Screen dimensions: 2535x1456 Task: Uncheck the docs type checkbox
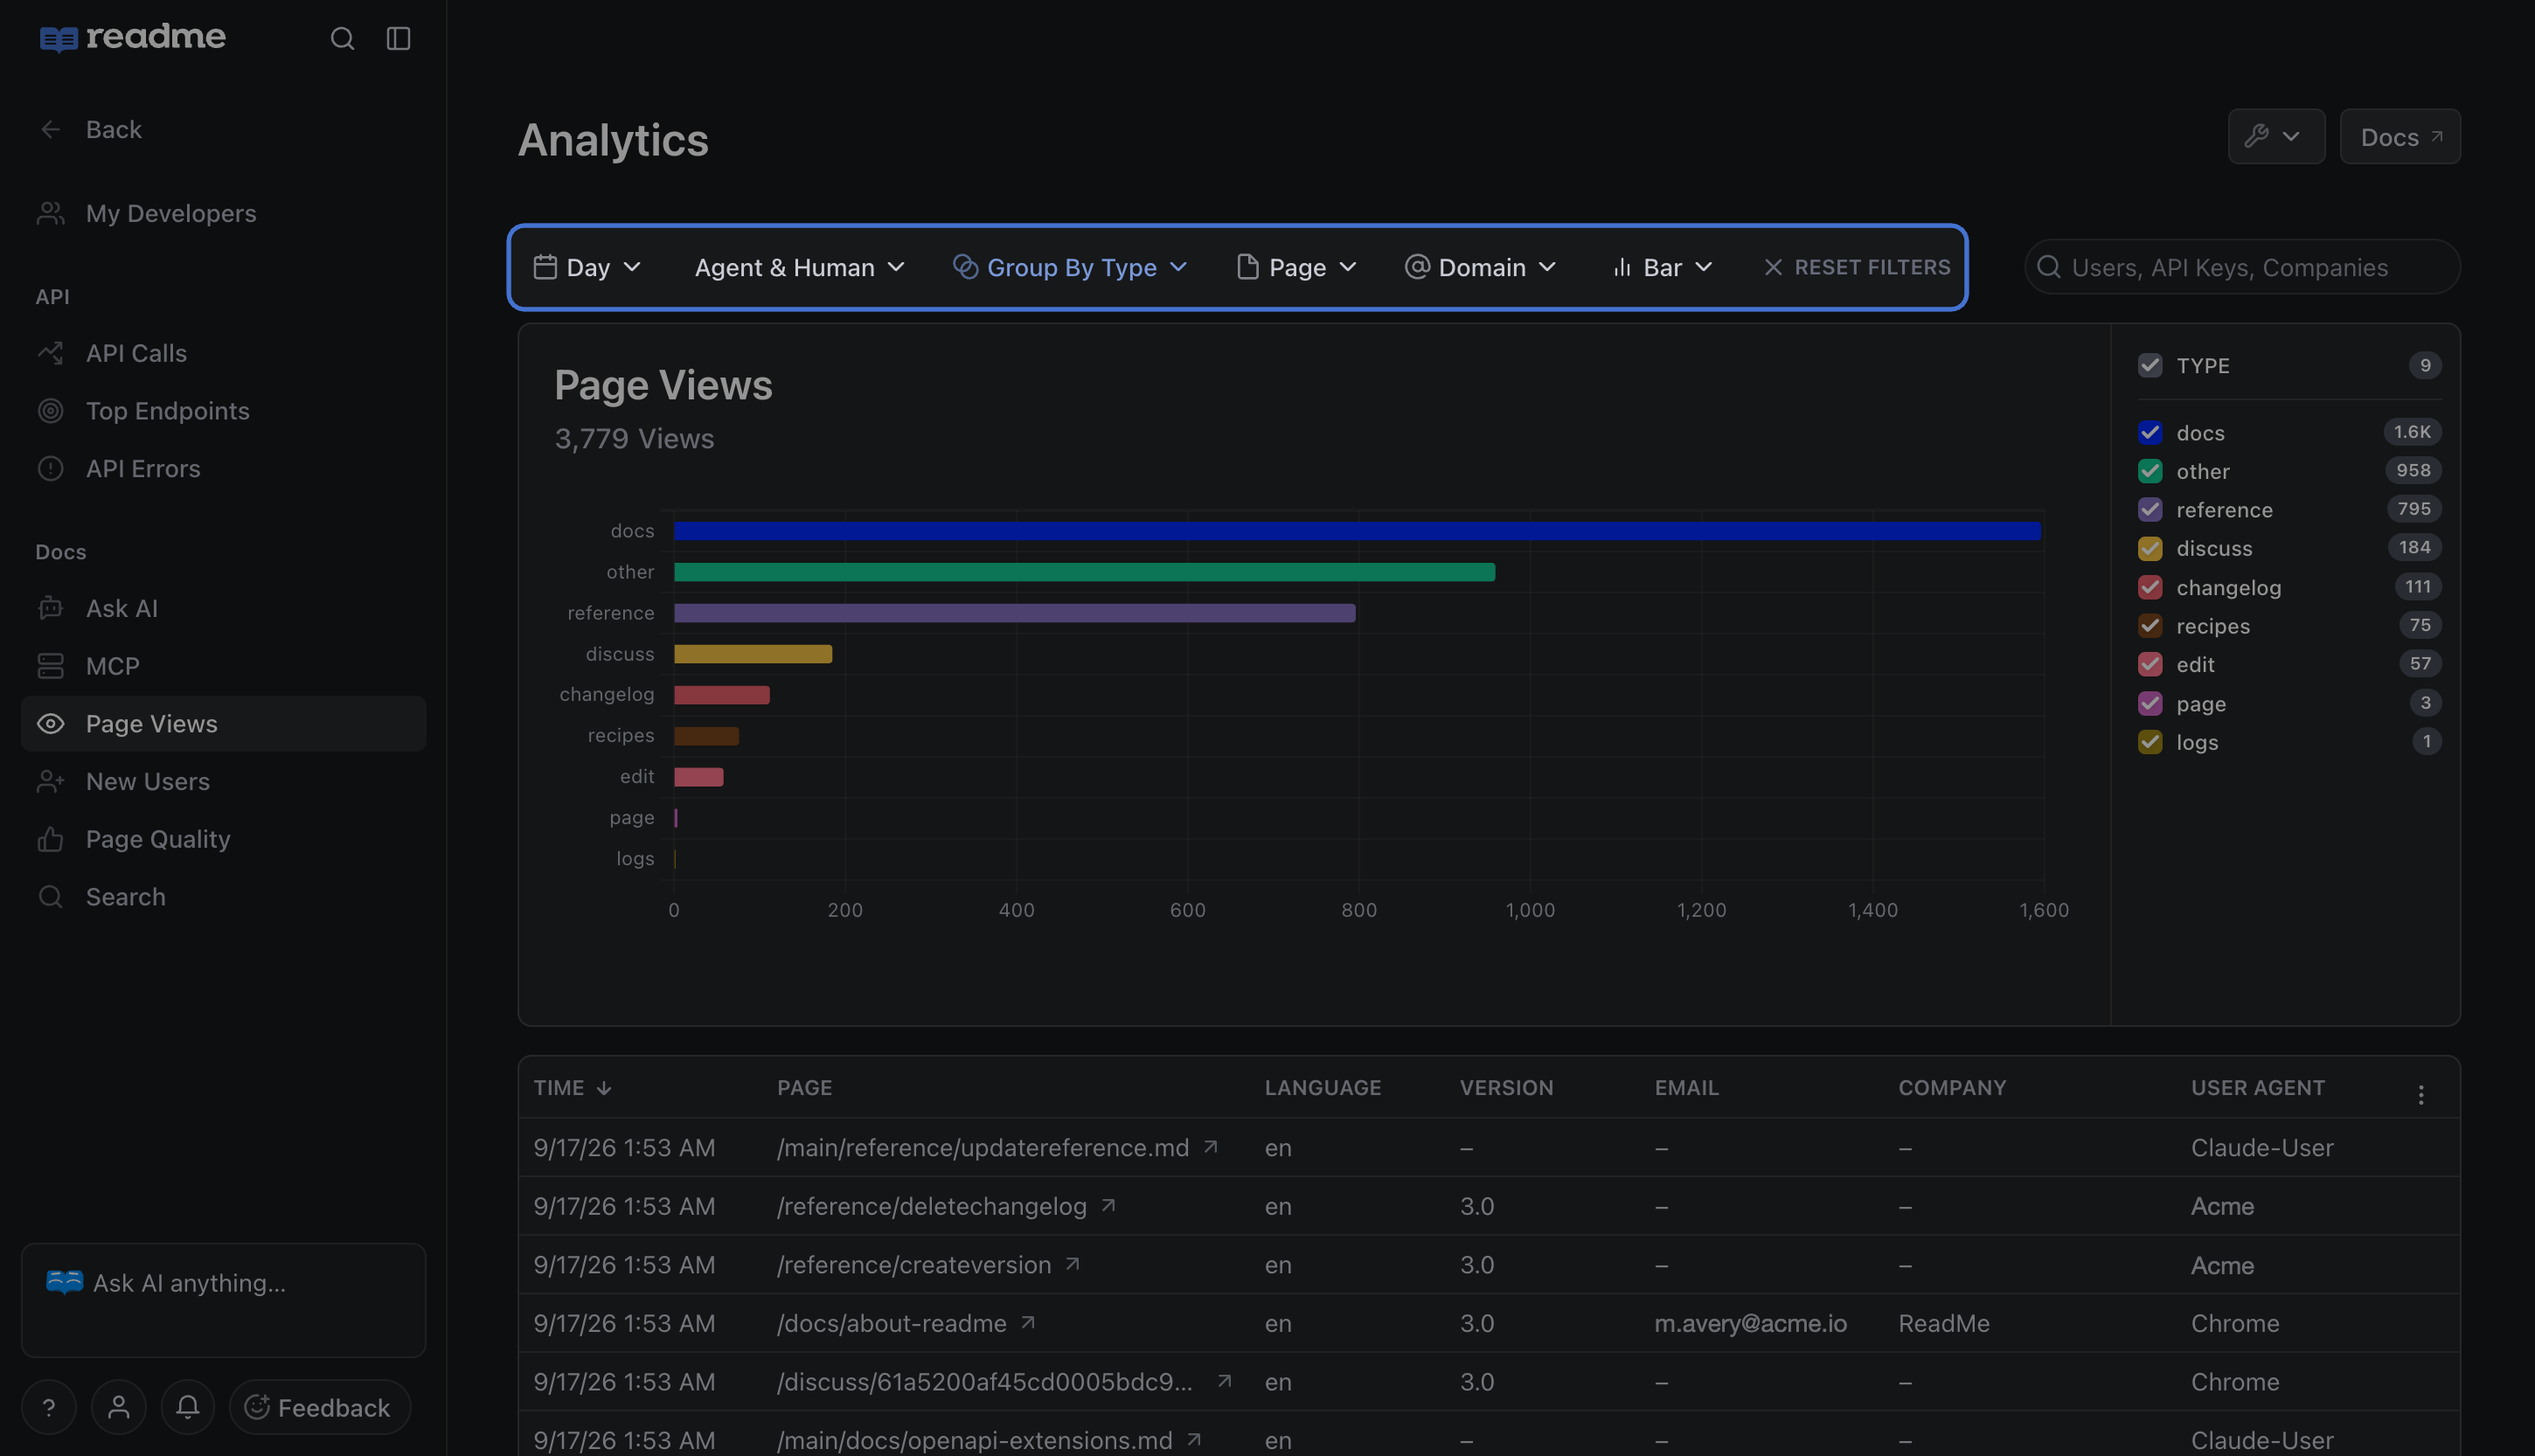[2149, 432]
